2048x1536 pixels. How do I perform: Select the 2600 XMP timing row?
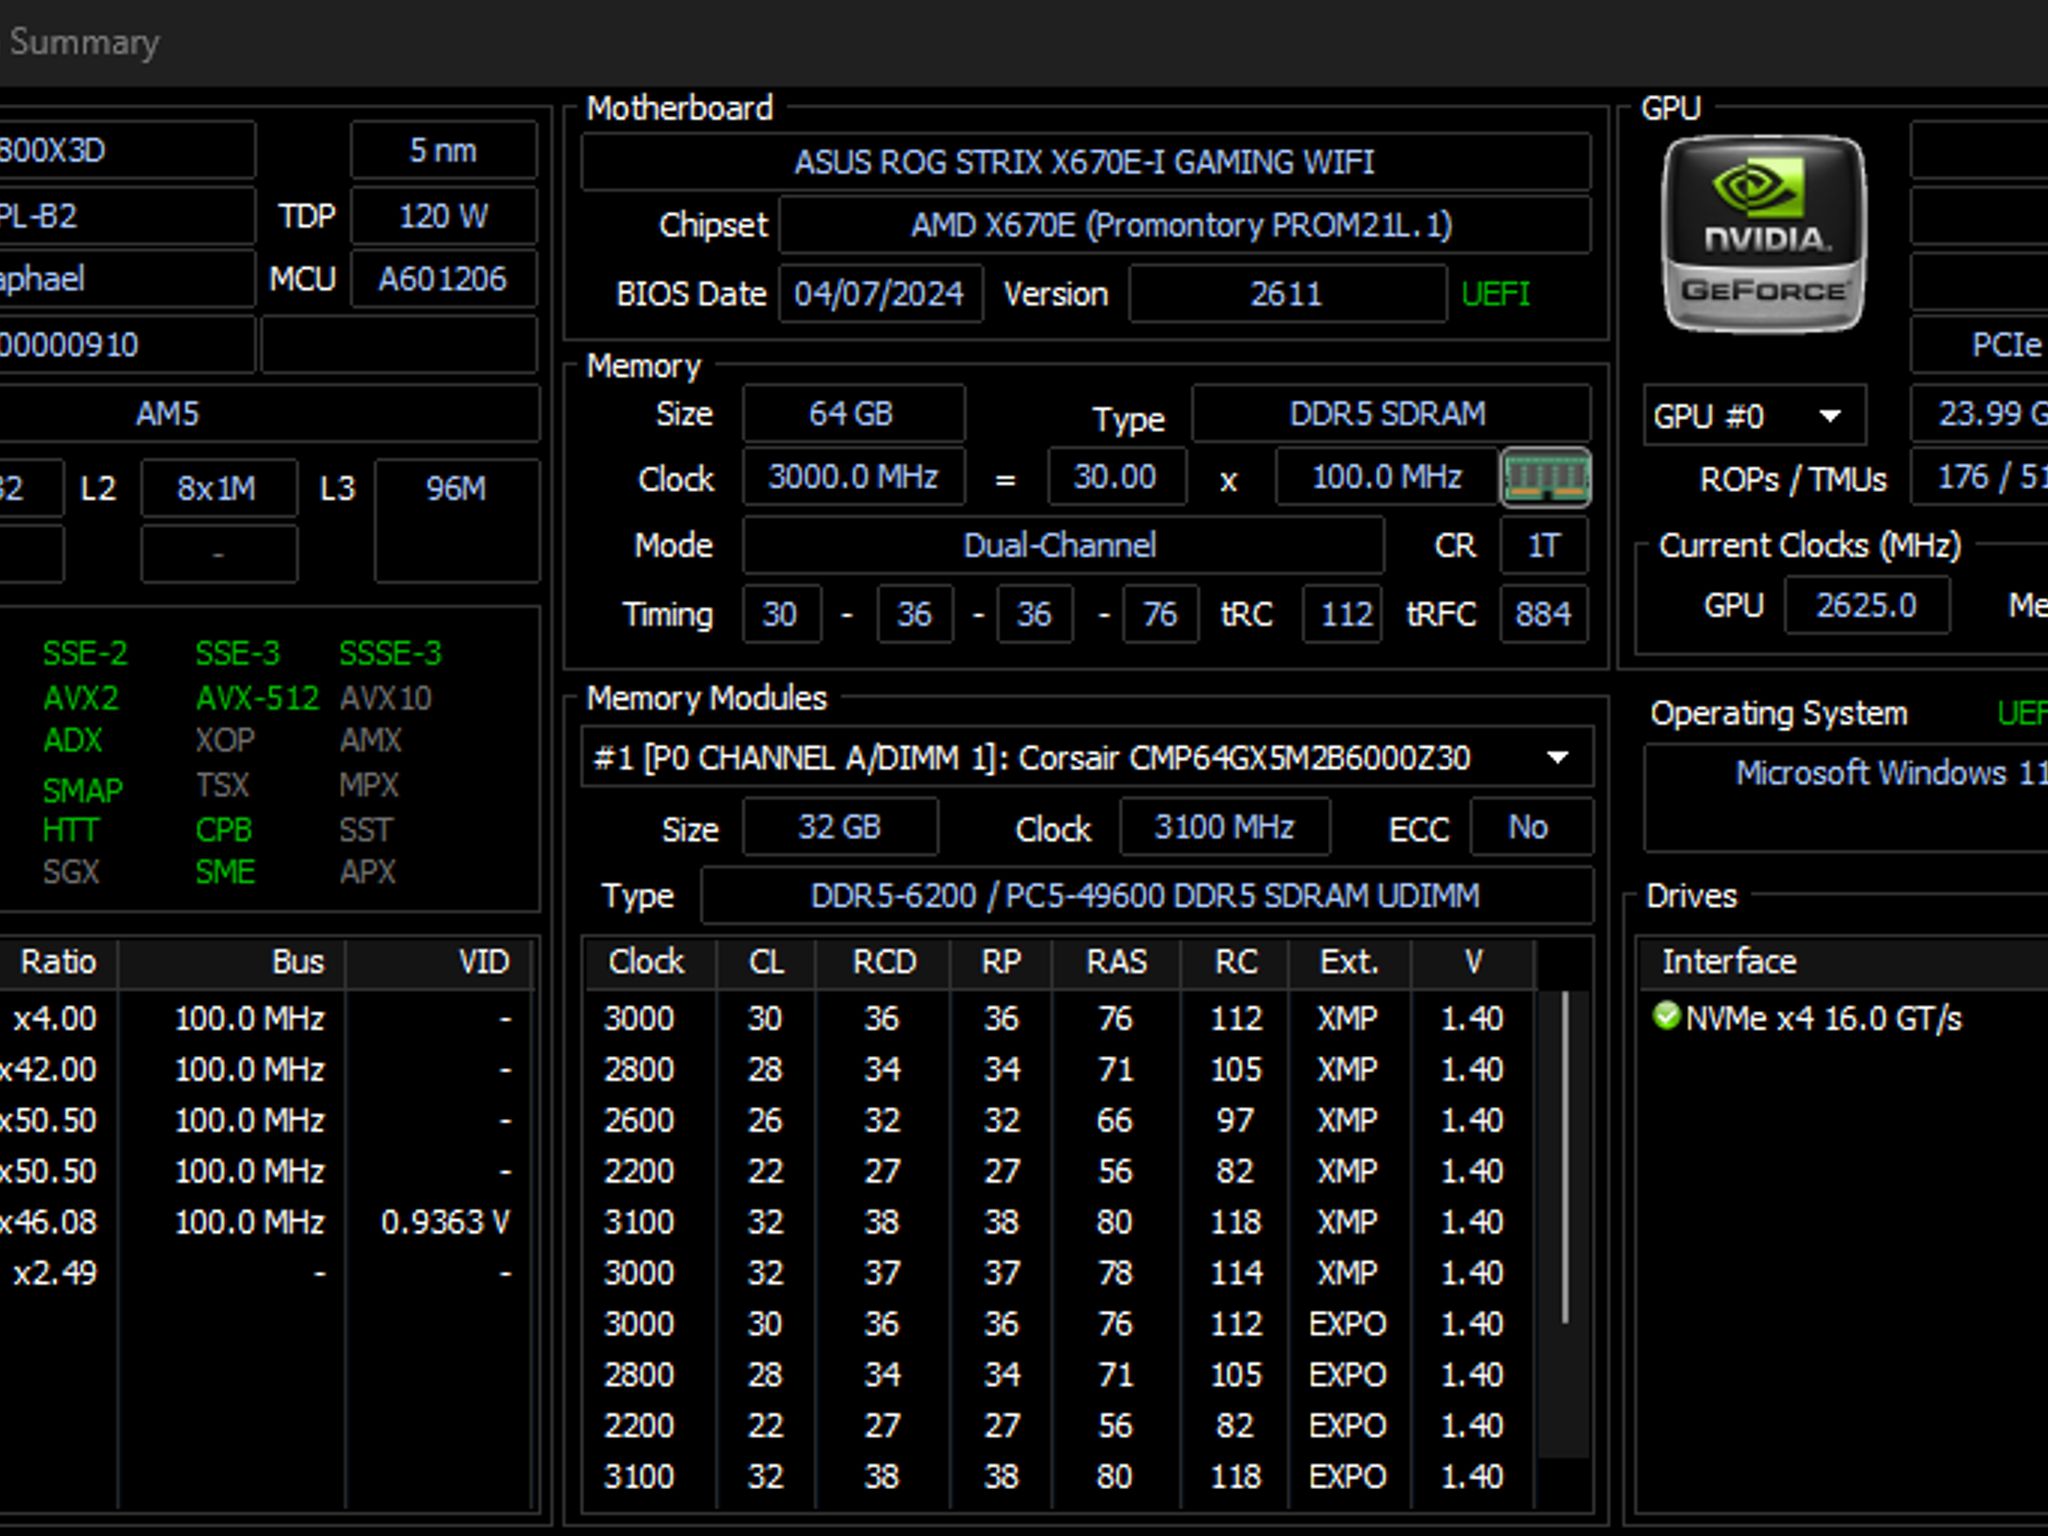tap(1058, 1120)
